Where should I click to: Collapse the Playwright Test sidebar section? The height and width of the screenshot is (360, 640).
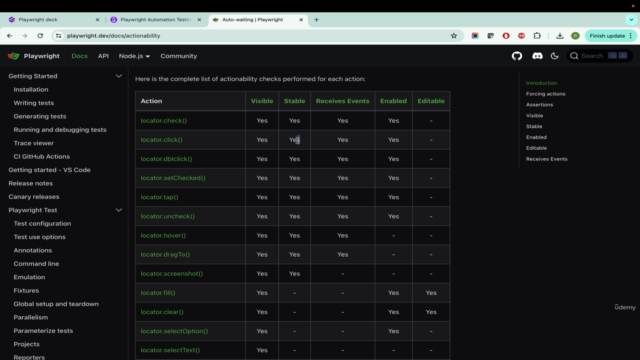(118, 210)
